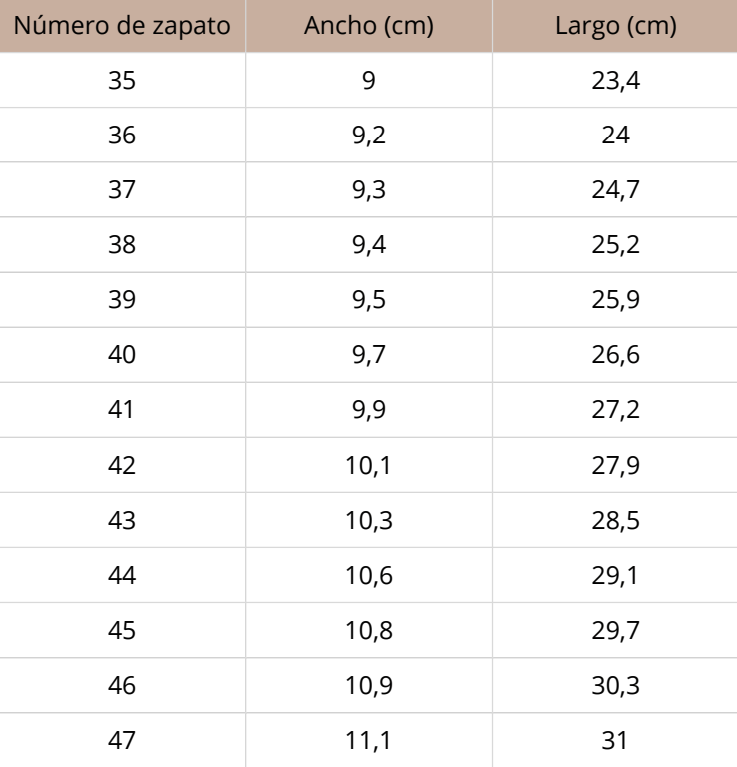Select the width value 11,1

tap(369, 740)
